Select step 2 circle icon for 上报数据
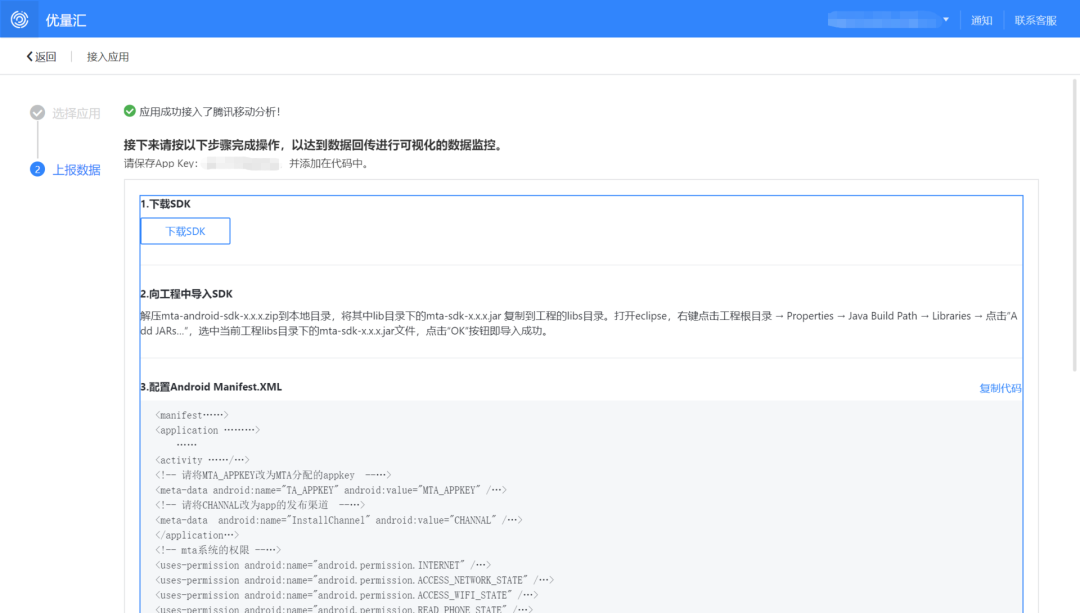Screen dimensions: 1080x613 37,169
